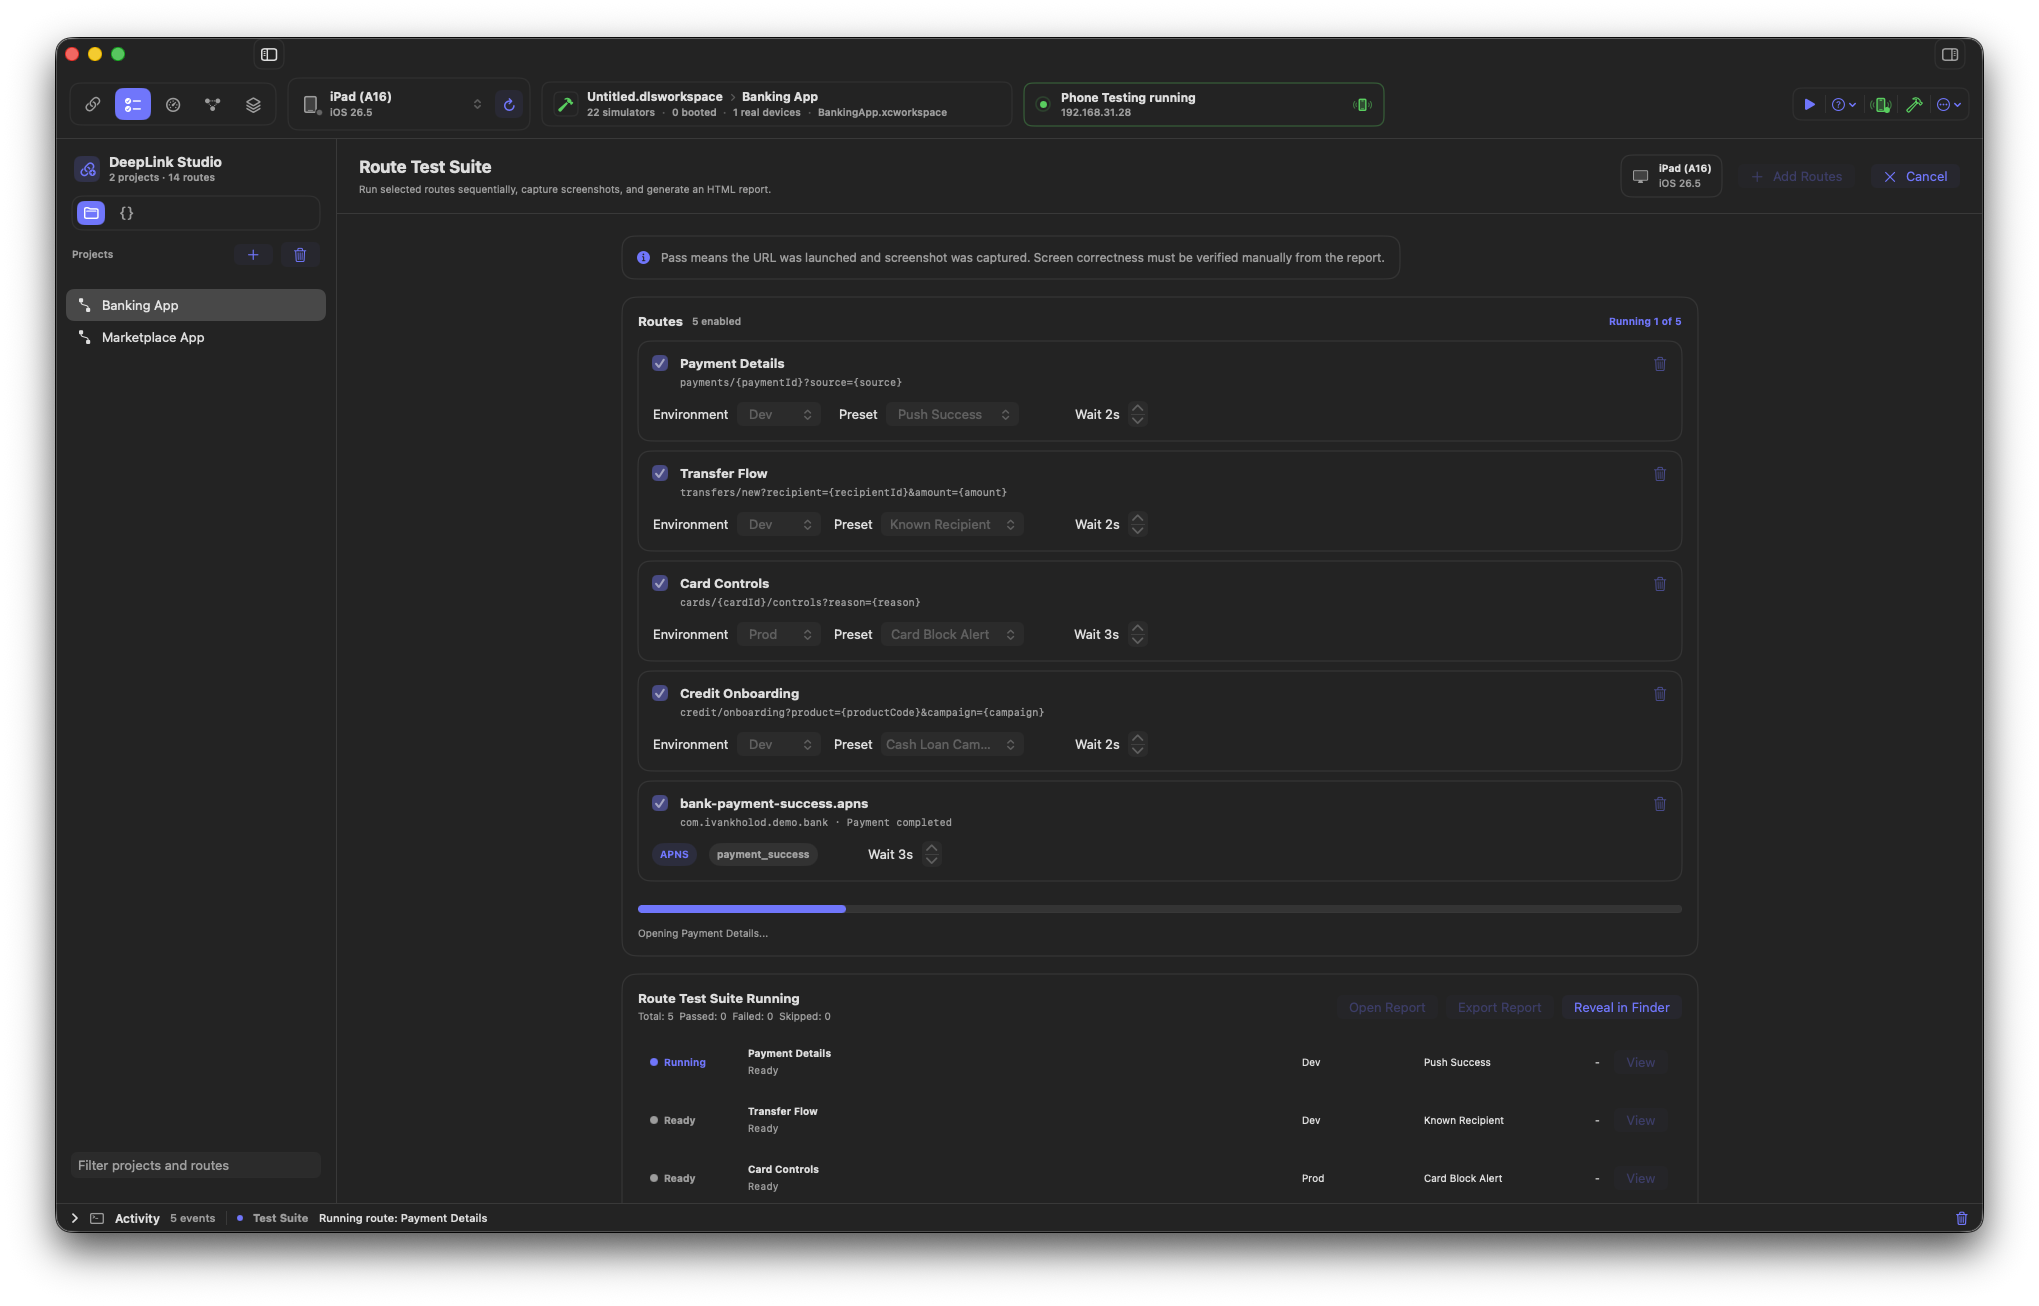2039x1306 pixels.
Task: Add a new project with plus
Action: coord(253,255)
